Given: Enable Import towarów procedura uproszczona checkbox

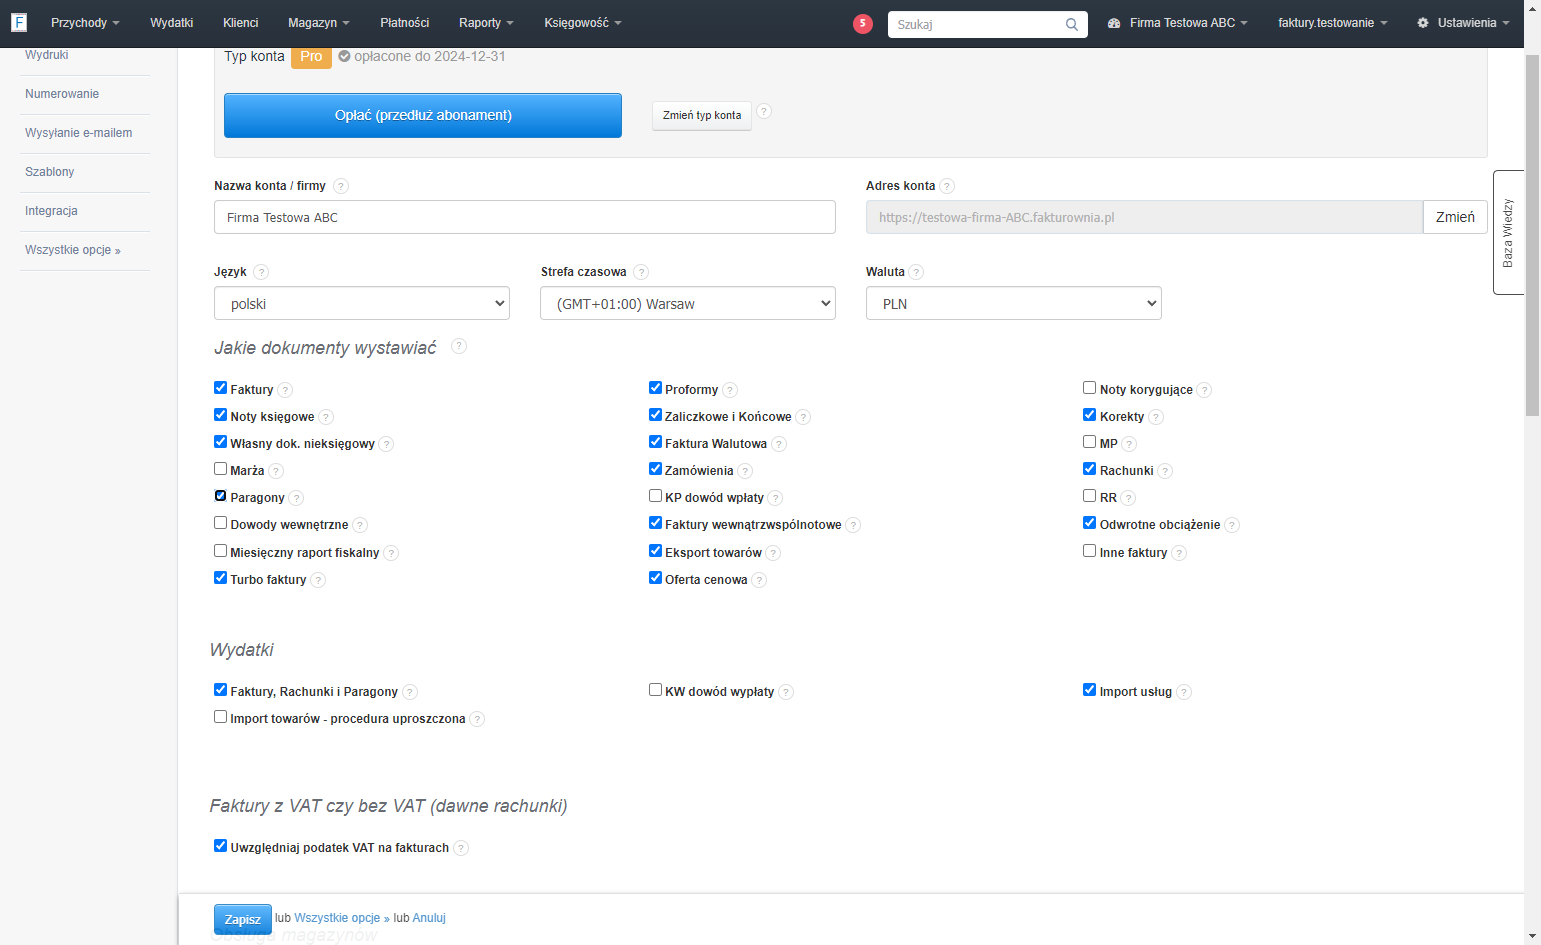Looking at the screenshot, I should (x=220, y=717).
